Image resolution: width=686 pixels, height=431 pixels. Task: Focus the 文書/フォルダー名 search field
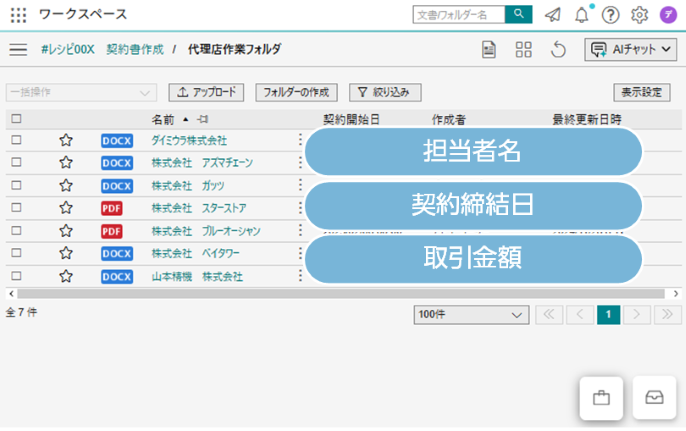[458, 14]
